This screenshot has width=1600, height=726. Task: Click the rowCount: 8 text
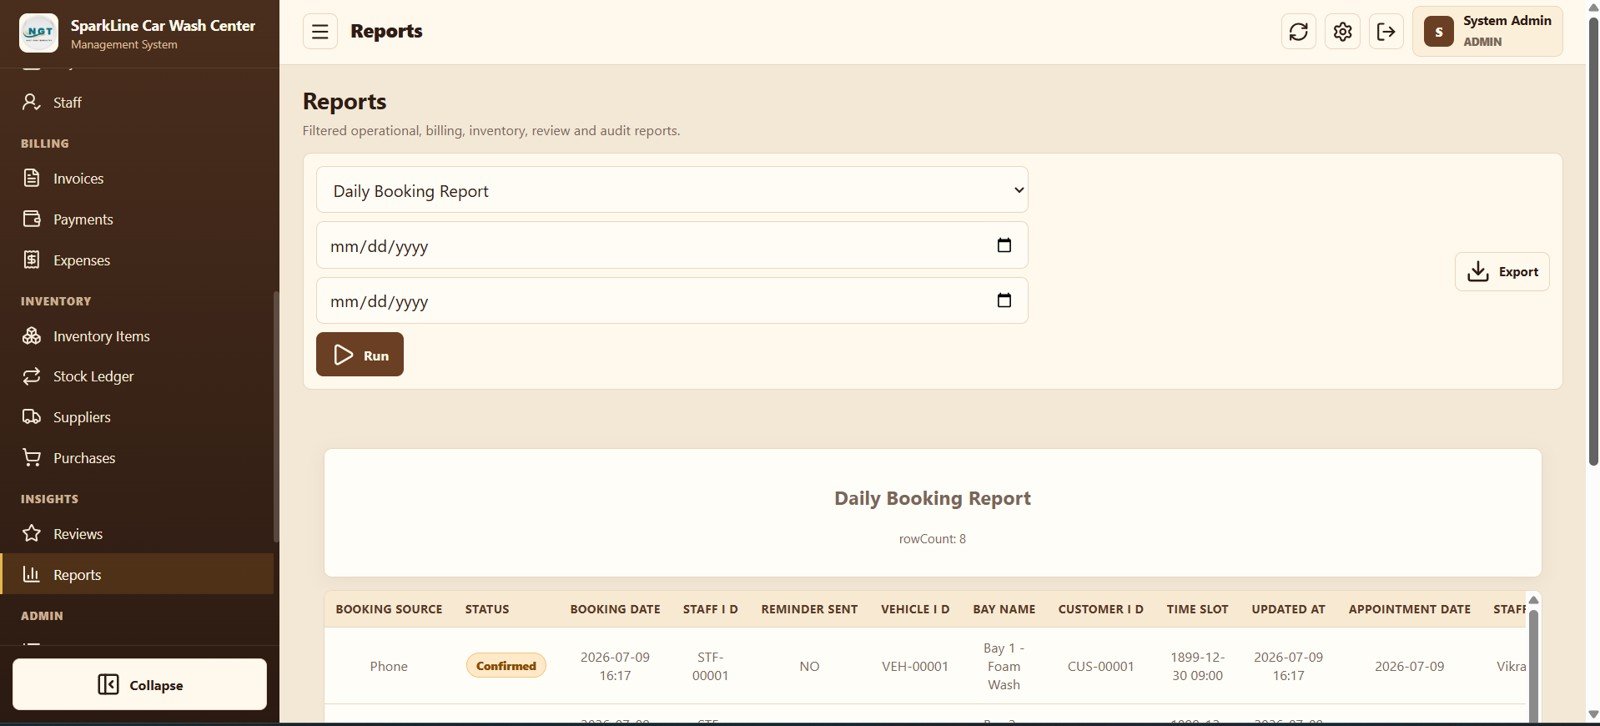932,539
